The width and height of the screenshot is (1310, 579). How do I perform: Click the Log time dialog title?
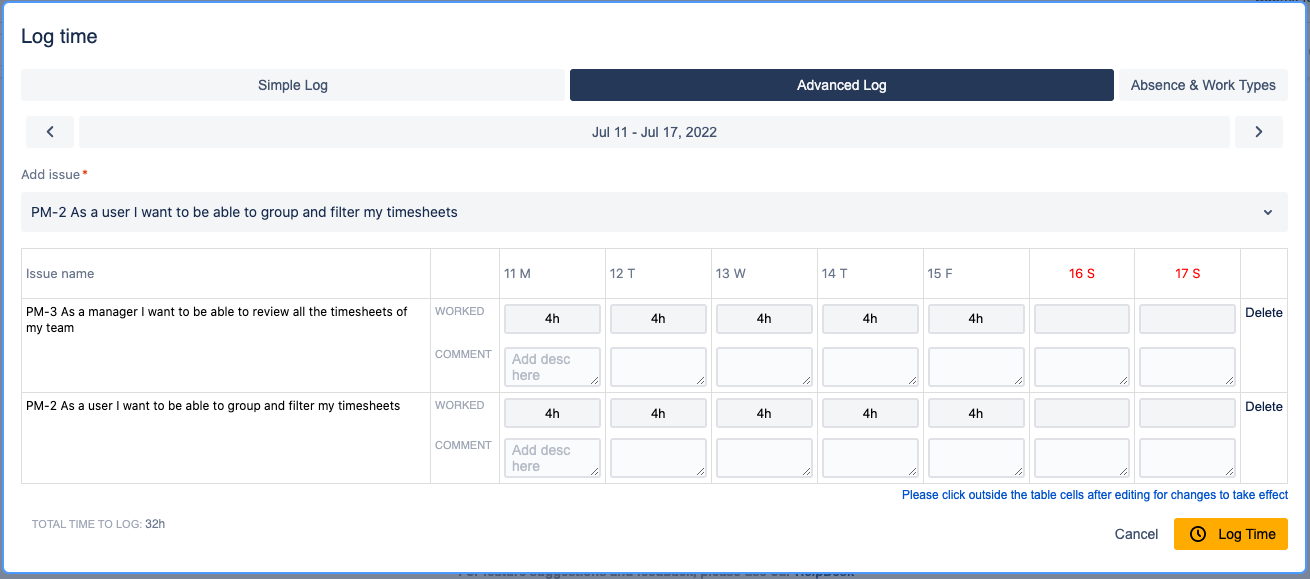(59, 37)
